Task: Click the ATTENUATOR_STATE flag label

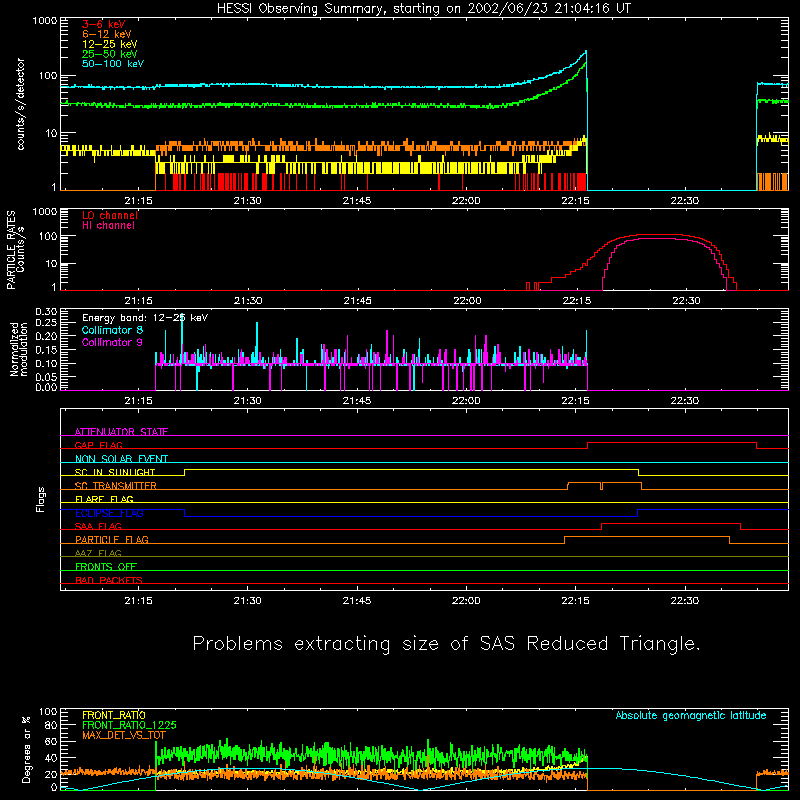Action: pos(121,432)
